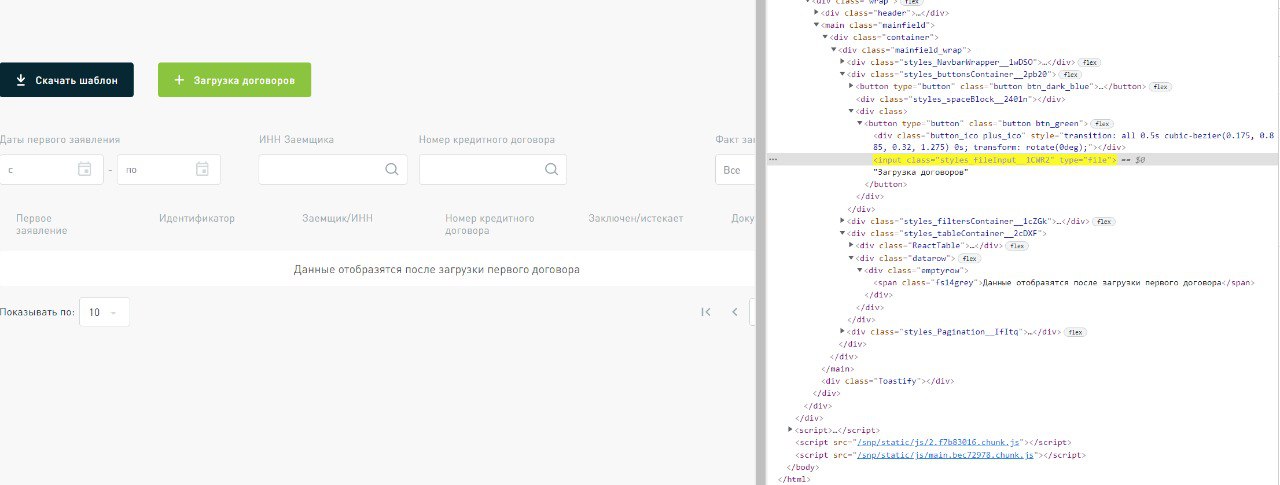Image resolution: width=1280 pixels, height=485 pixels.
Task: Collapse the styles_buttonsContainer div node
Action: point(843,74)
